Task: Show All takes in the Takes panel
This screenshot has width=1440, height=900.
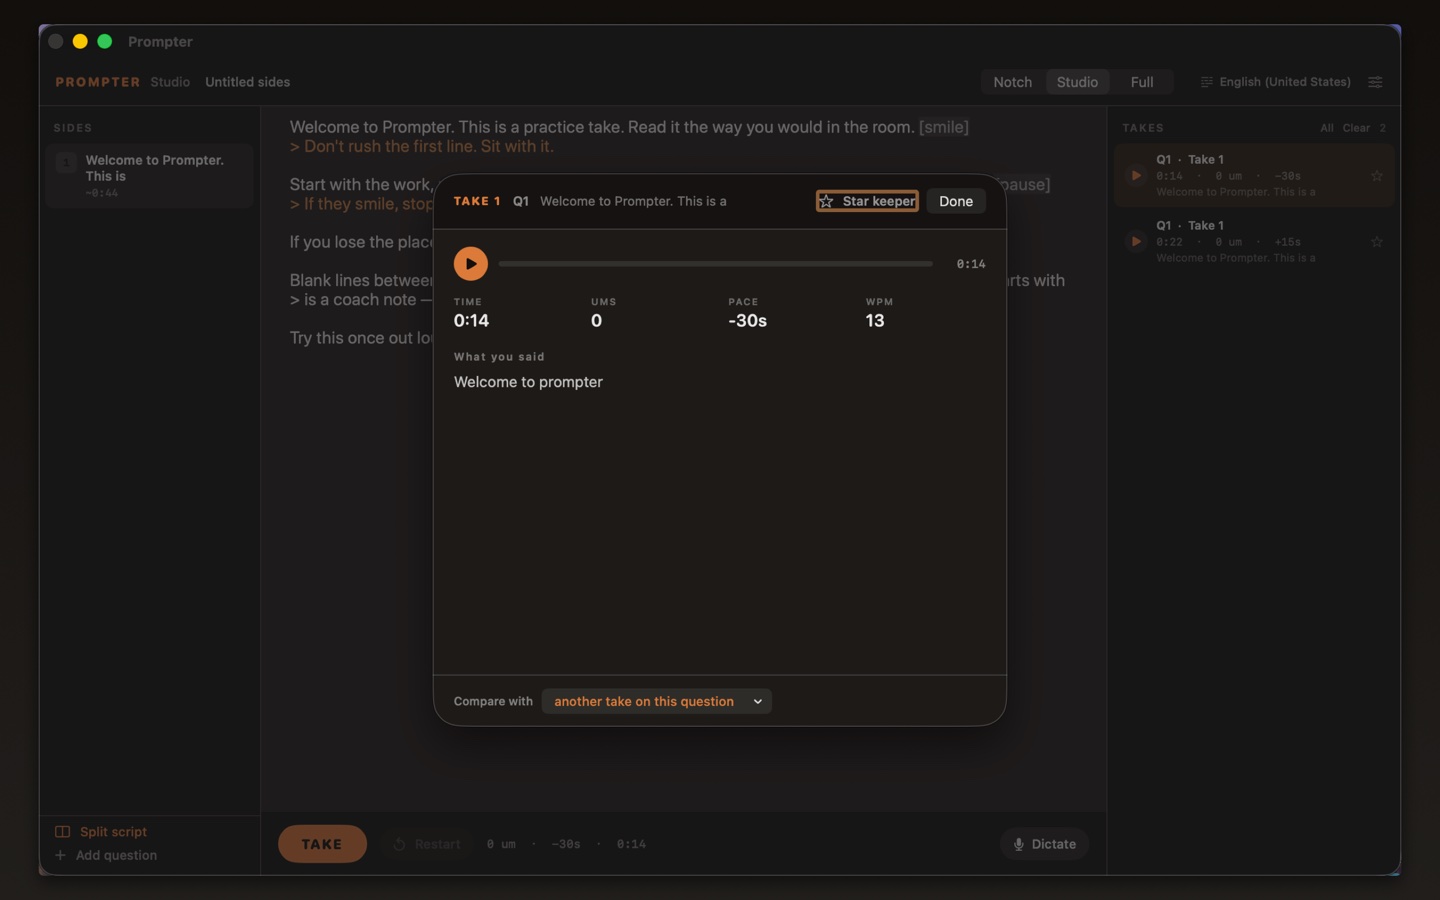Action: [1327, 128]
